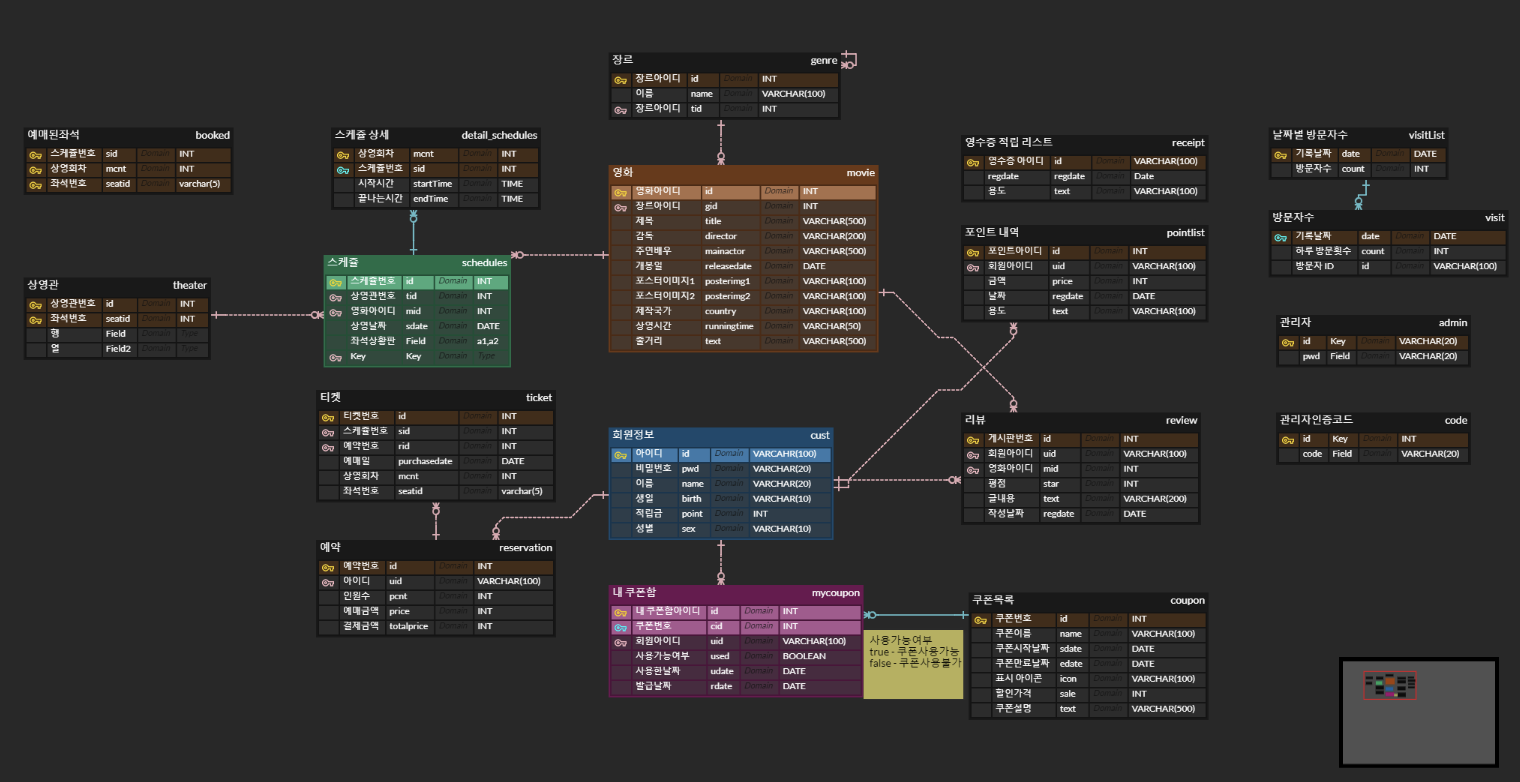Open the Domain dropdown for movie title row
The image size is (1520, 782).
tap(778, 221)
